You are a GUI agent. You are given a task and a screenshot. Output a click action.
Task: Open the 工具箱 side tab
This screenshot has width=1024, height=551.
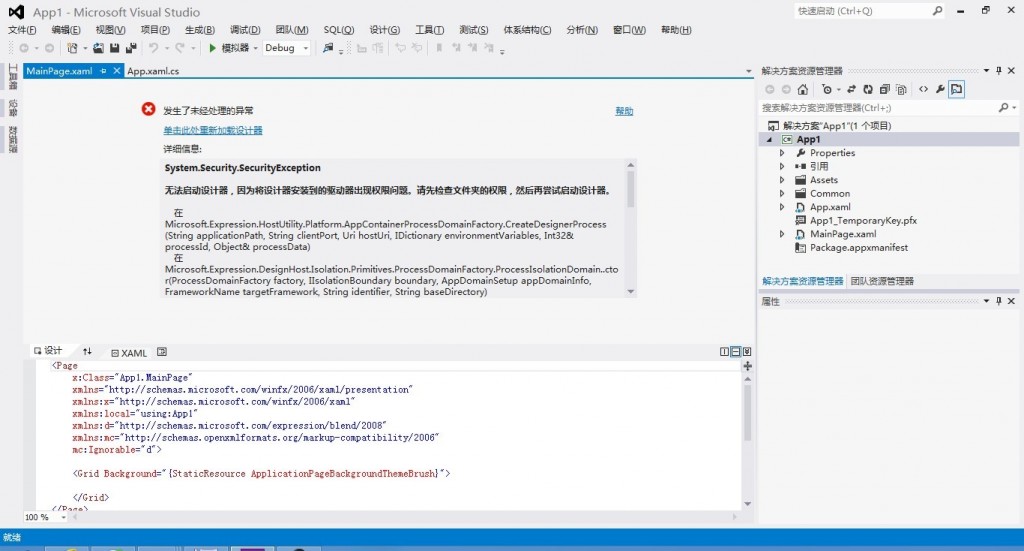(13, 77)
